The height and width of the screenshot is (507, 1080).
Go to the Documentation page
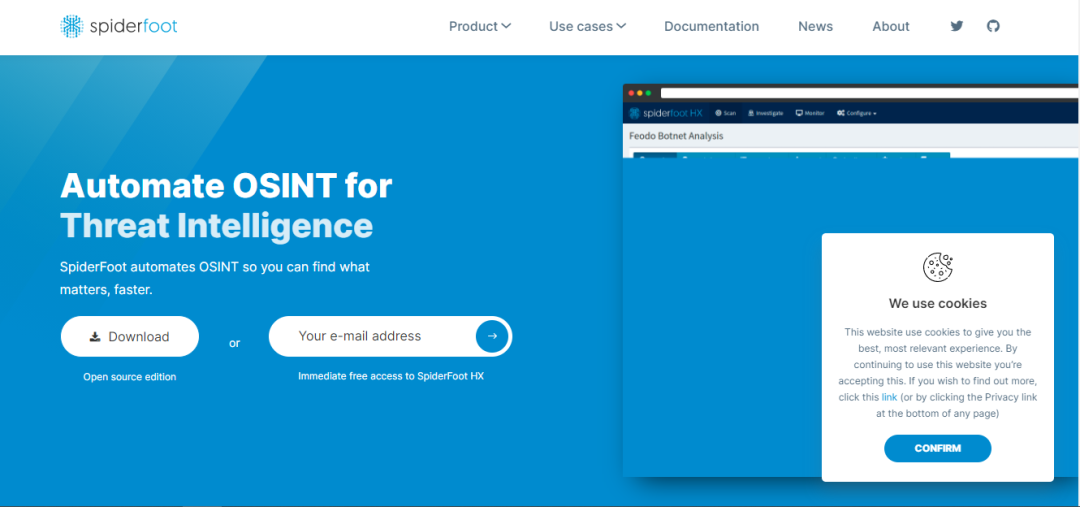coord(712,26)
